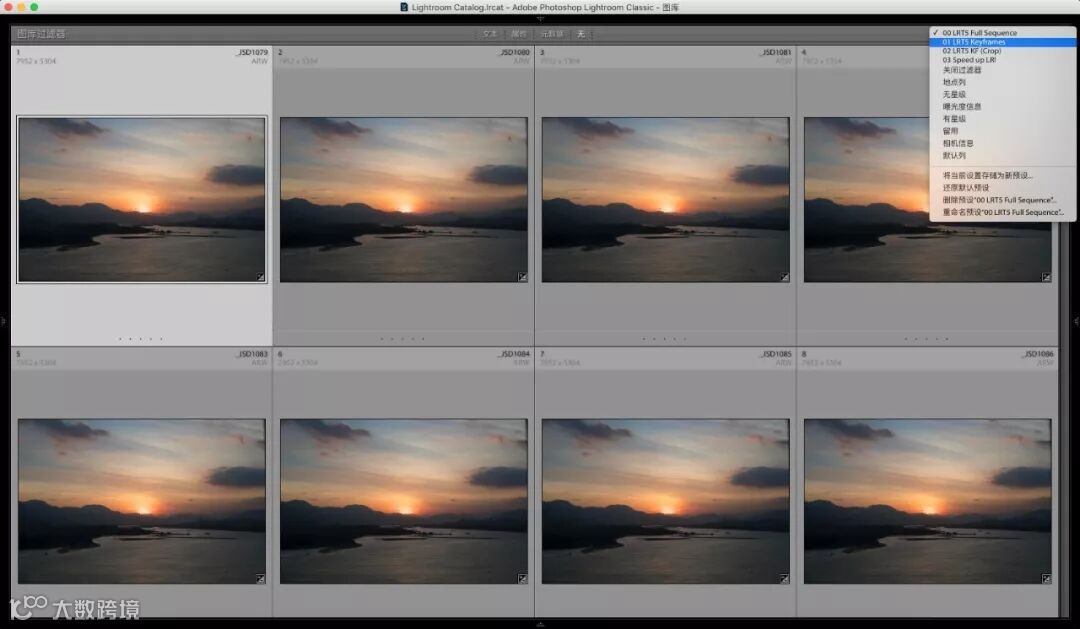Show the top module panel arrow
Screen dimensions: 1080x629
pos(540,19)
